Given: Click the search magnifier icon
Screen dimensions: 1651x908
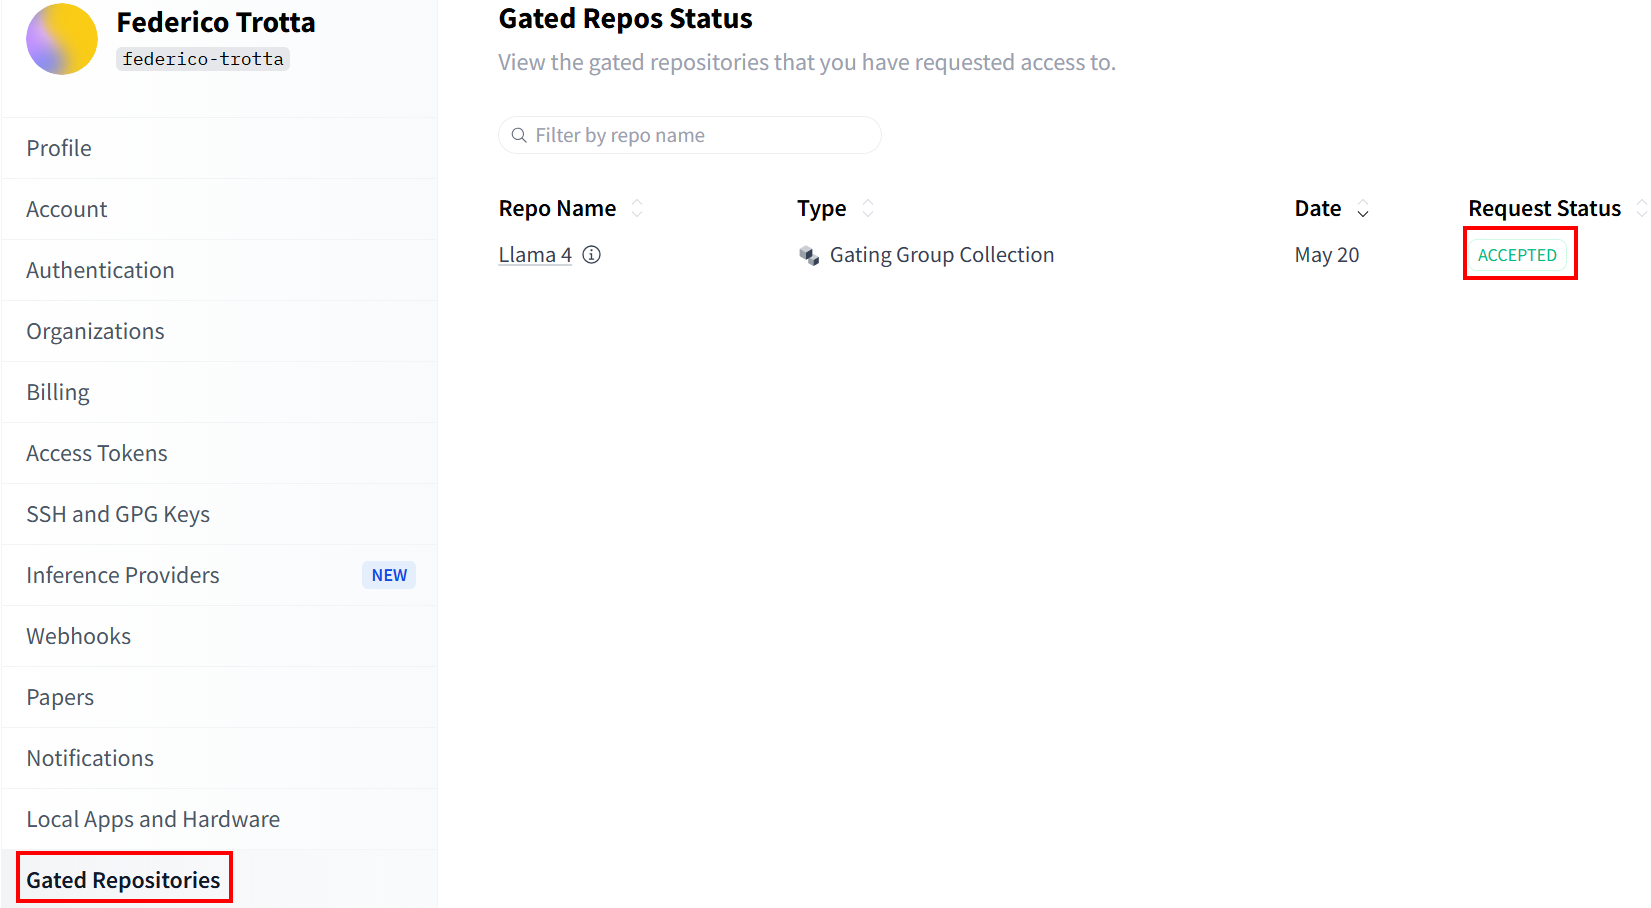Looking at the screenshot, I should click(x=519, y=134).
